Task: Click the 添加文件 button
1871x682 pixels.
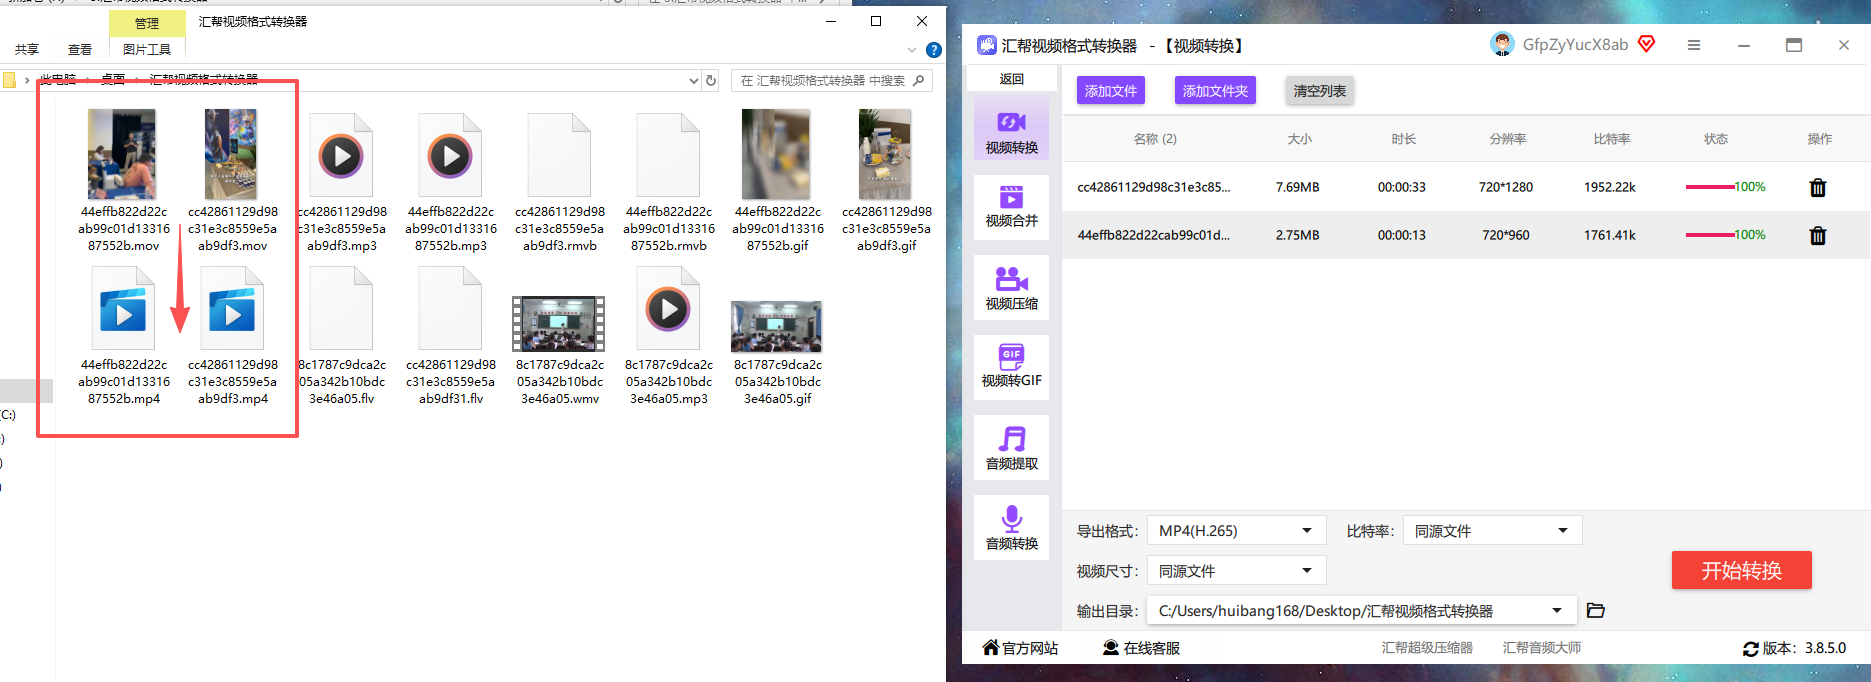Action: [1111, 91]
